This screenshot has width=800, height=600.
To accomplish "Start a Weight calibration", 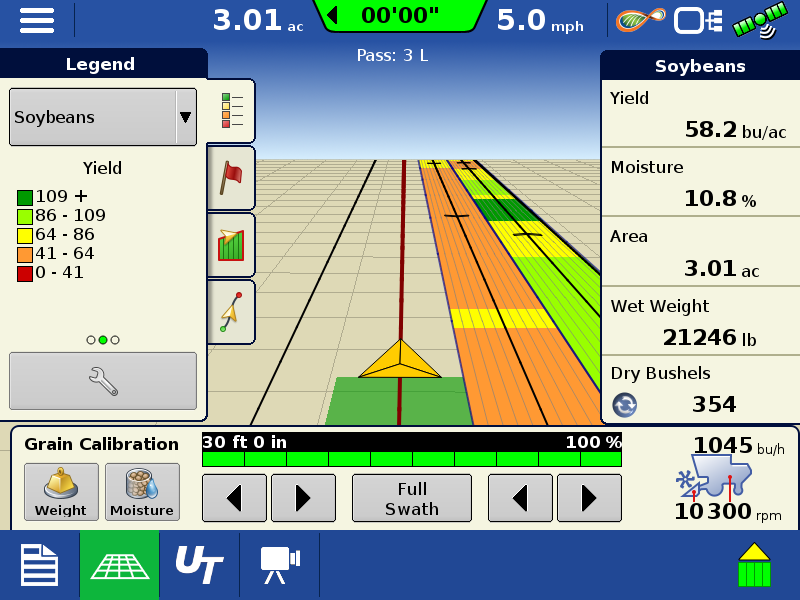I will click(x=60, y=491).
